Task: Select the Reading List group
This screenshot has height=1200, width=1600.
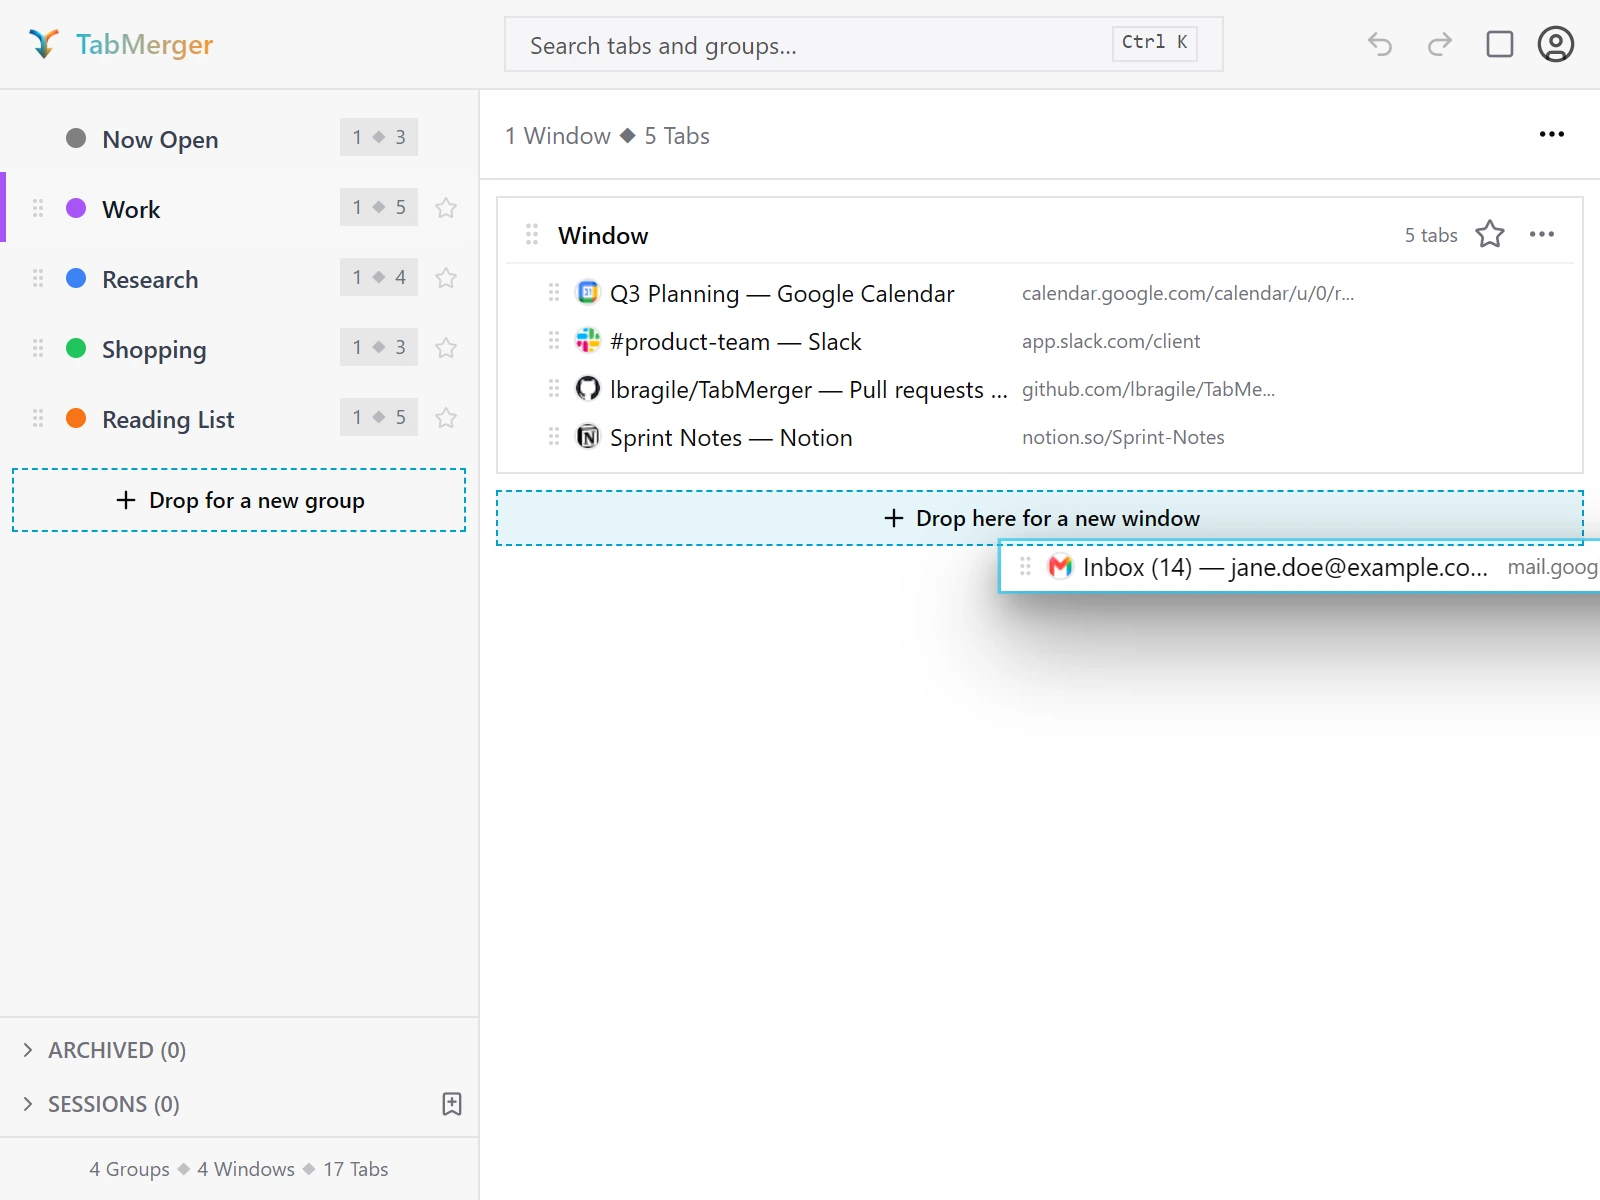Action: [x=240, y=418]
